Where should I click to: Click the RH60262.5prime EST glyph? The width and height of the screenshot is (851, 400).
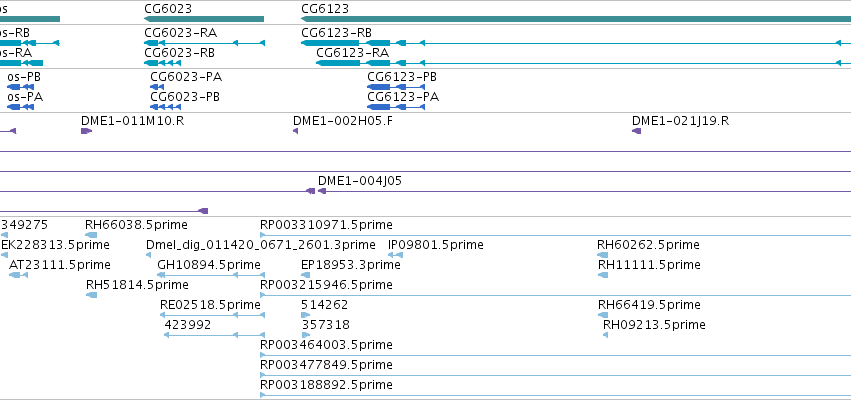[602, 255]
